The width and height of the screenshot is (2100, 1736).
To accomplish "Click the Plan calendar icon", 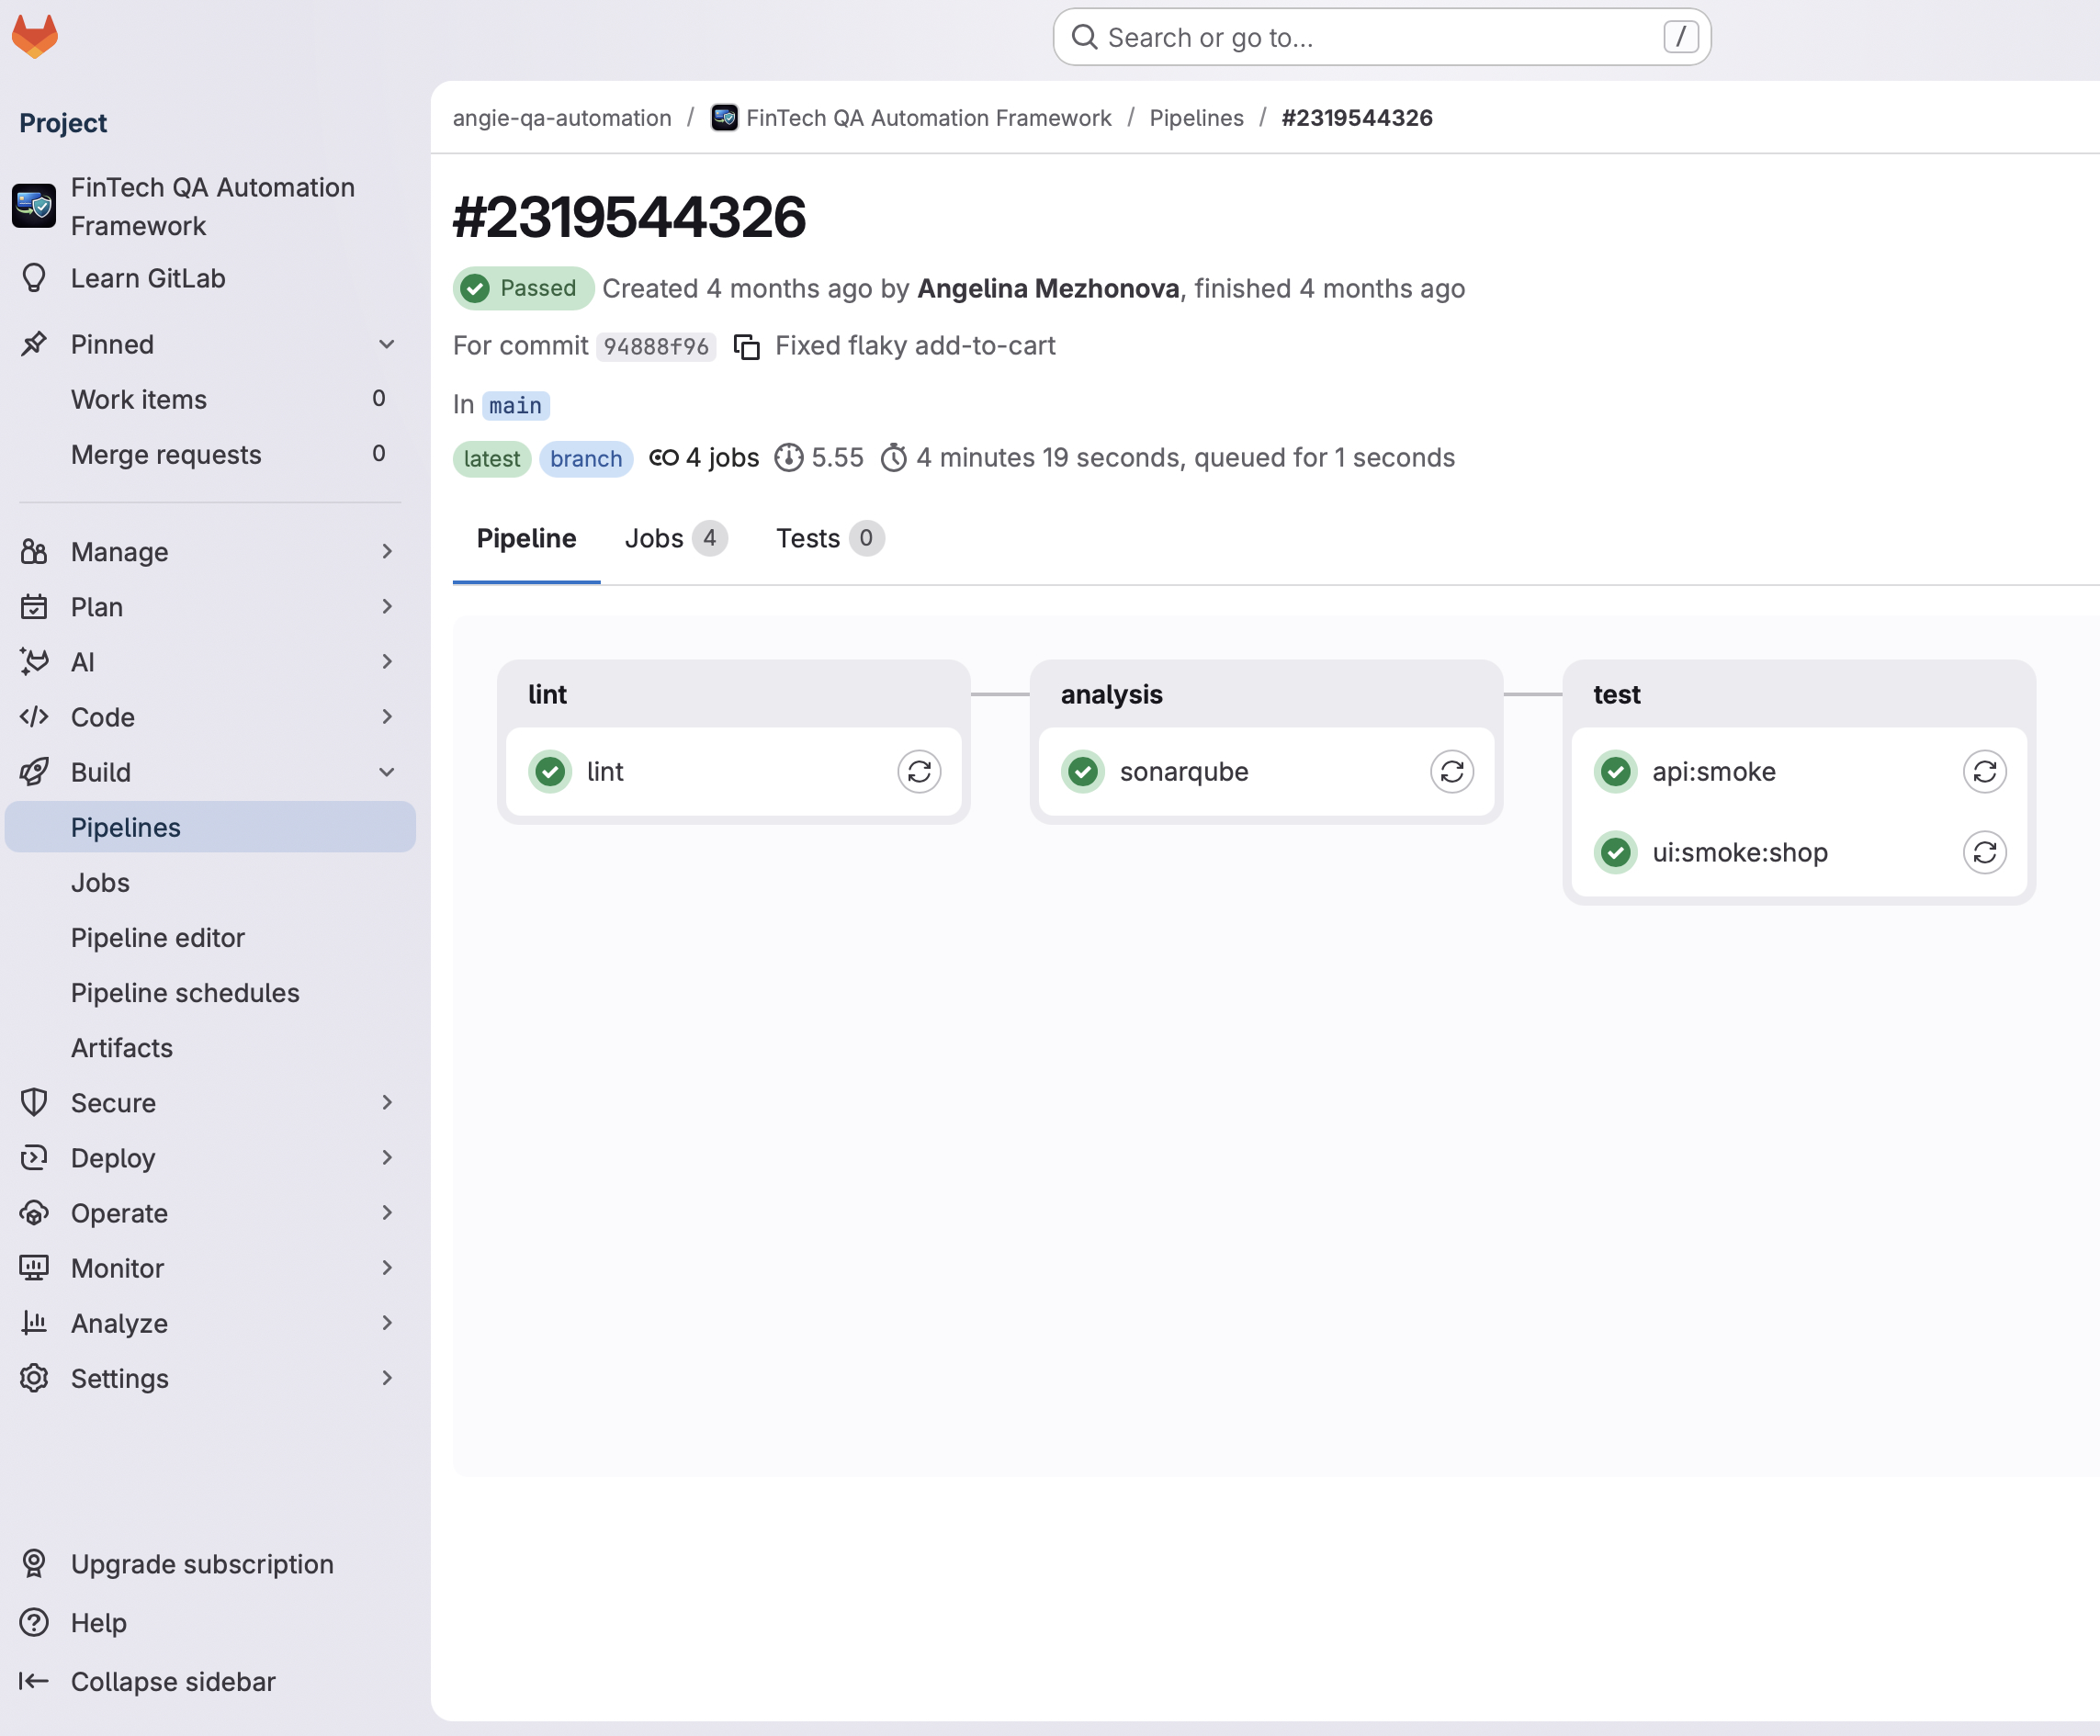I will 34,607.
